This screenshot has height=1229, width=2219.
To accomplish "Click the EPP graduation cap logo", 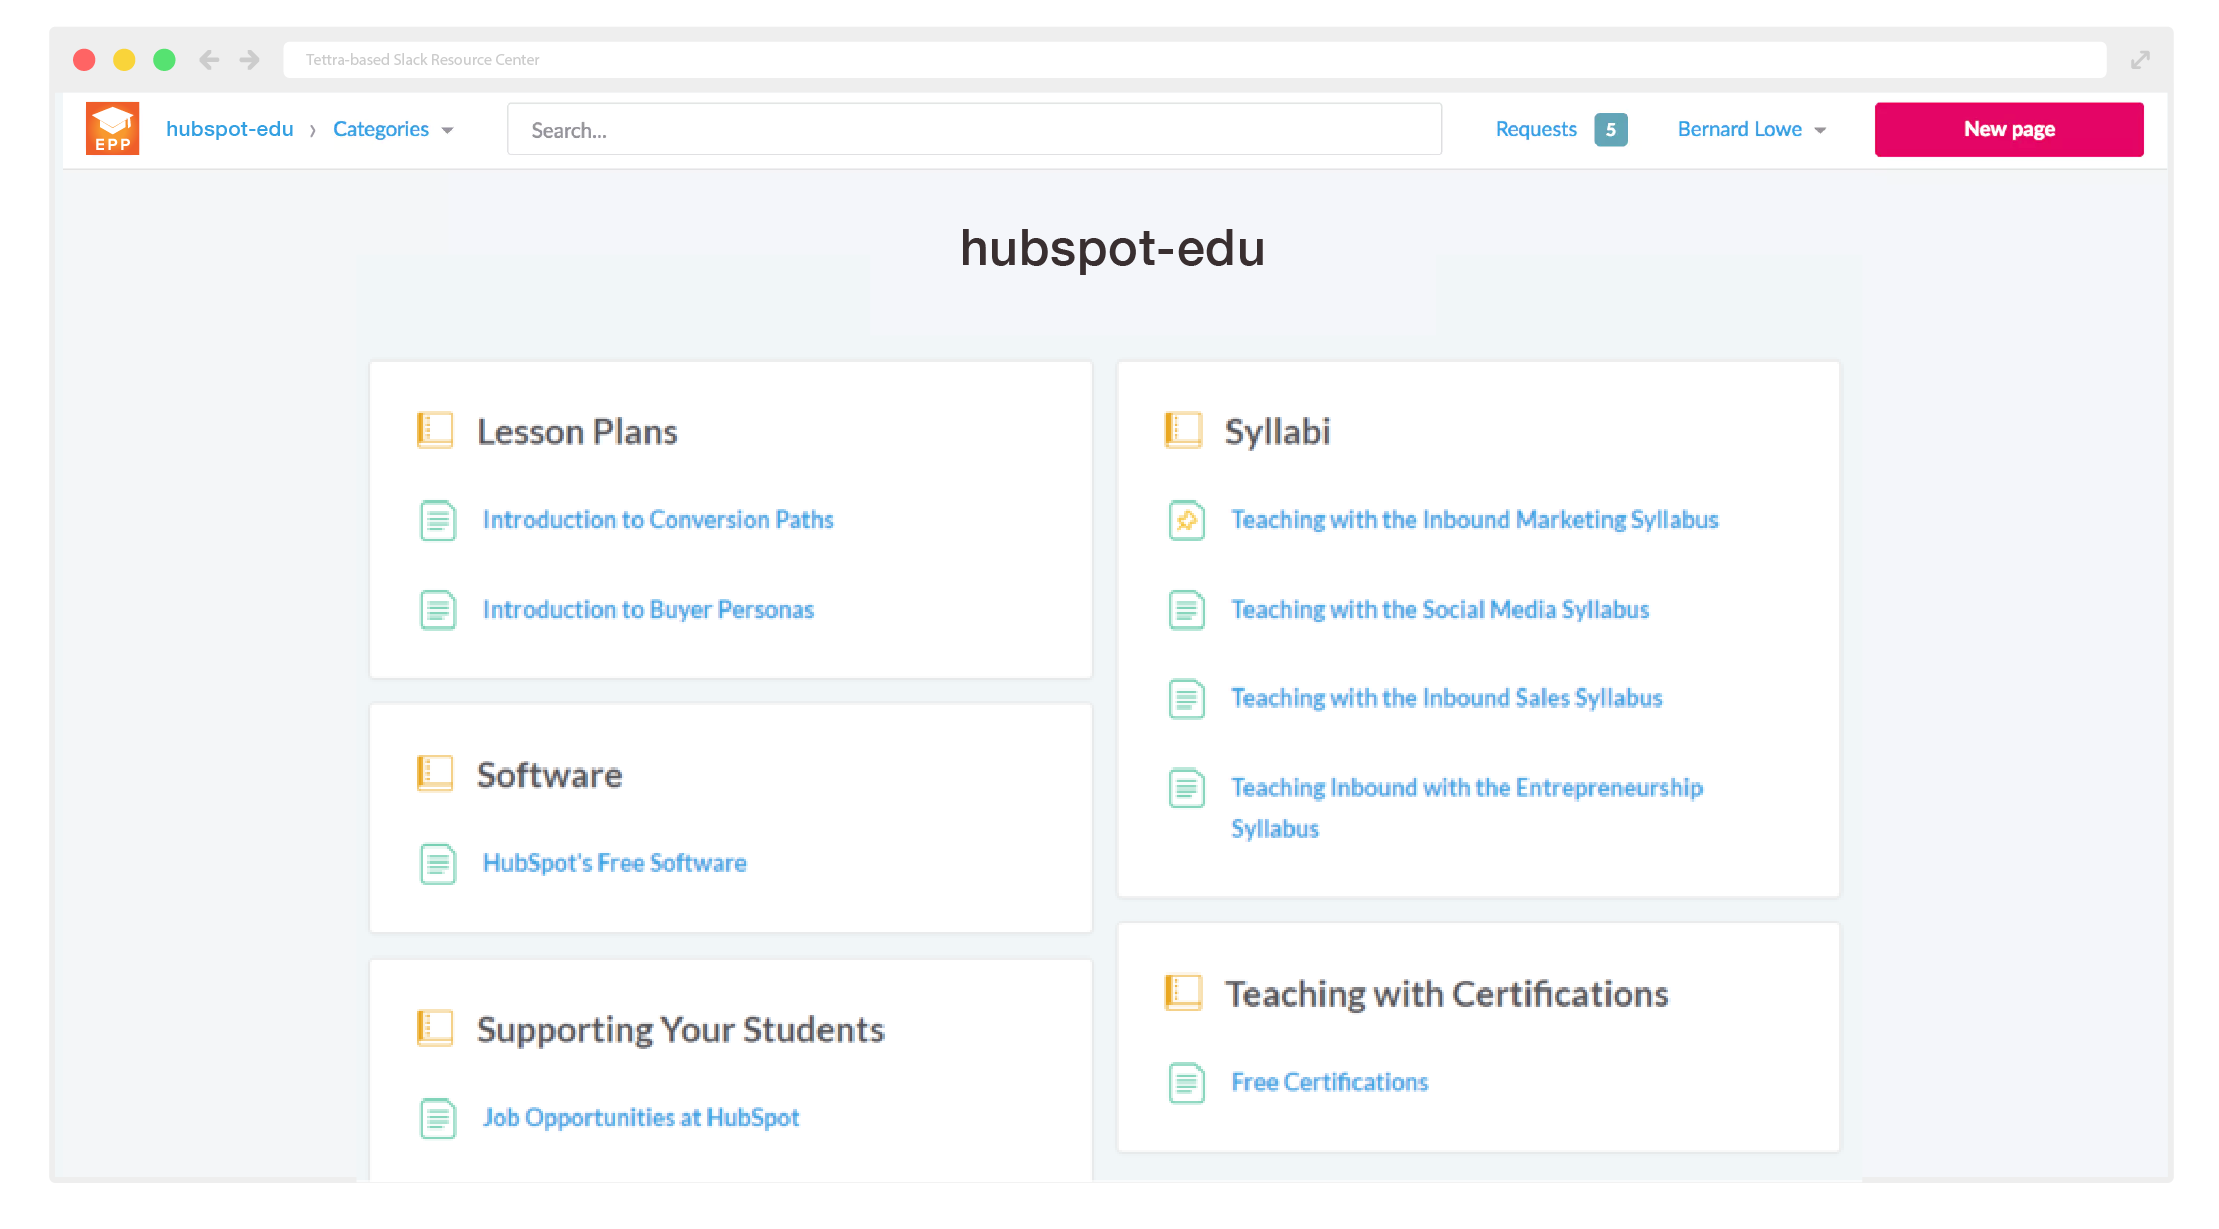I will tap(112, 129).
